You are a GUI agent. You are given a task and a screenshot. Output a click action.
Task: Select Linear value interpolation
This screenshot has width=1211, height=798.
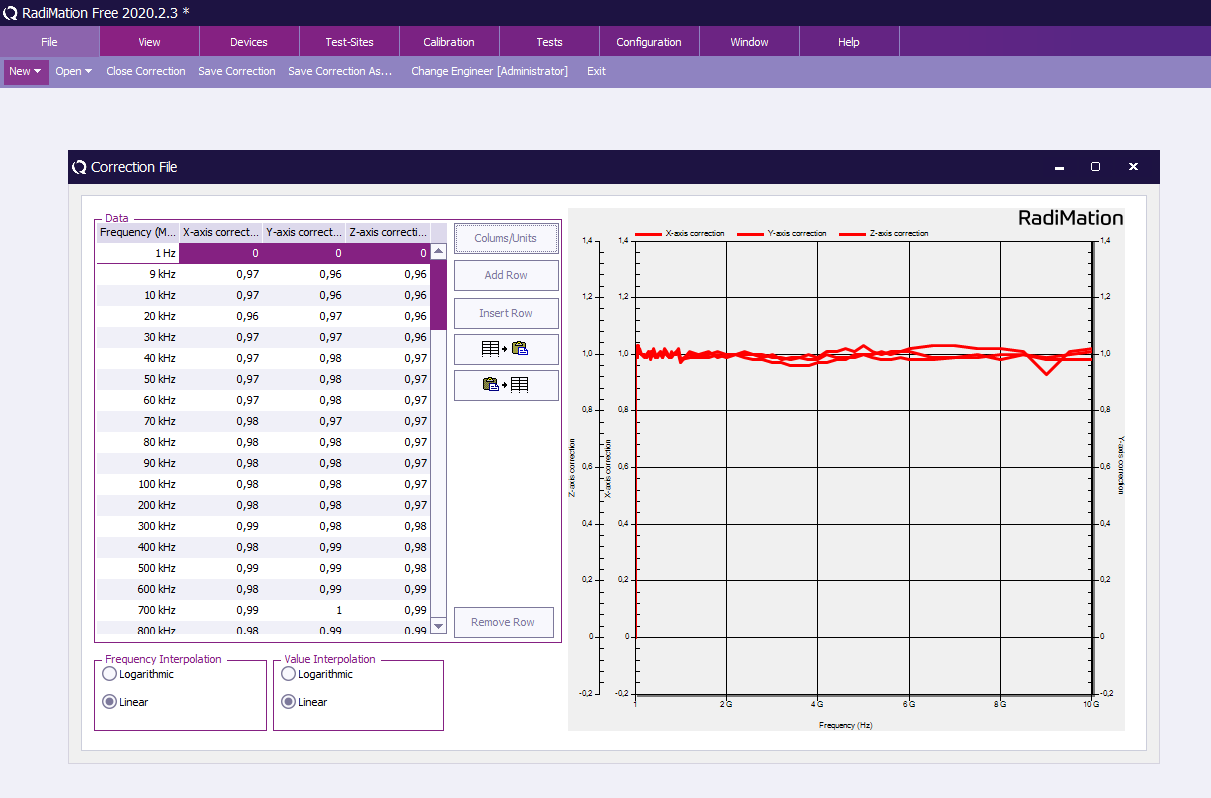[x=289, y=702]
